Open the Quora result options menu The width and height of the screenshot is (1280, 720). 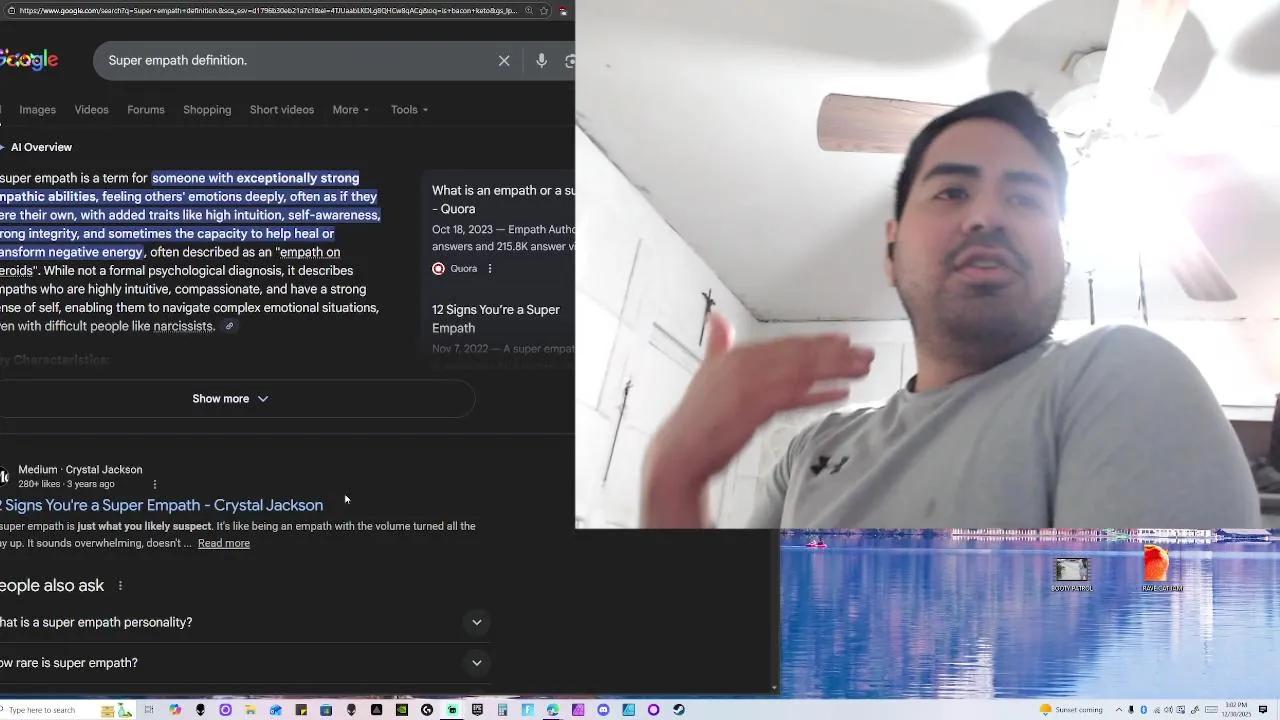[x=489, y=268]
